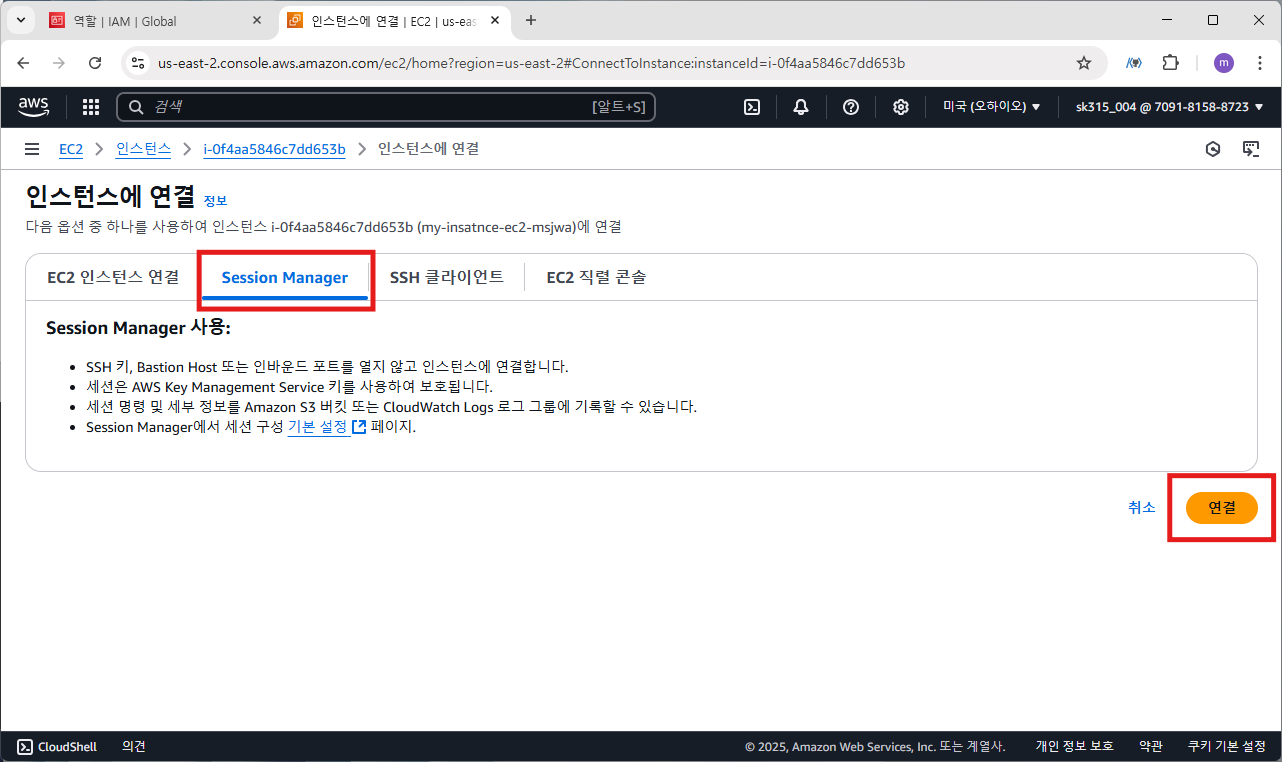Close the 인스턴스에 연결 browser tab
The width and height of the screenshot is (1282, 762).
[x=497, y=20]
